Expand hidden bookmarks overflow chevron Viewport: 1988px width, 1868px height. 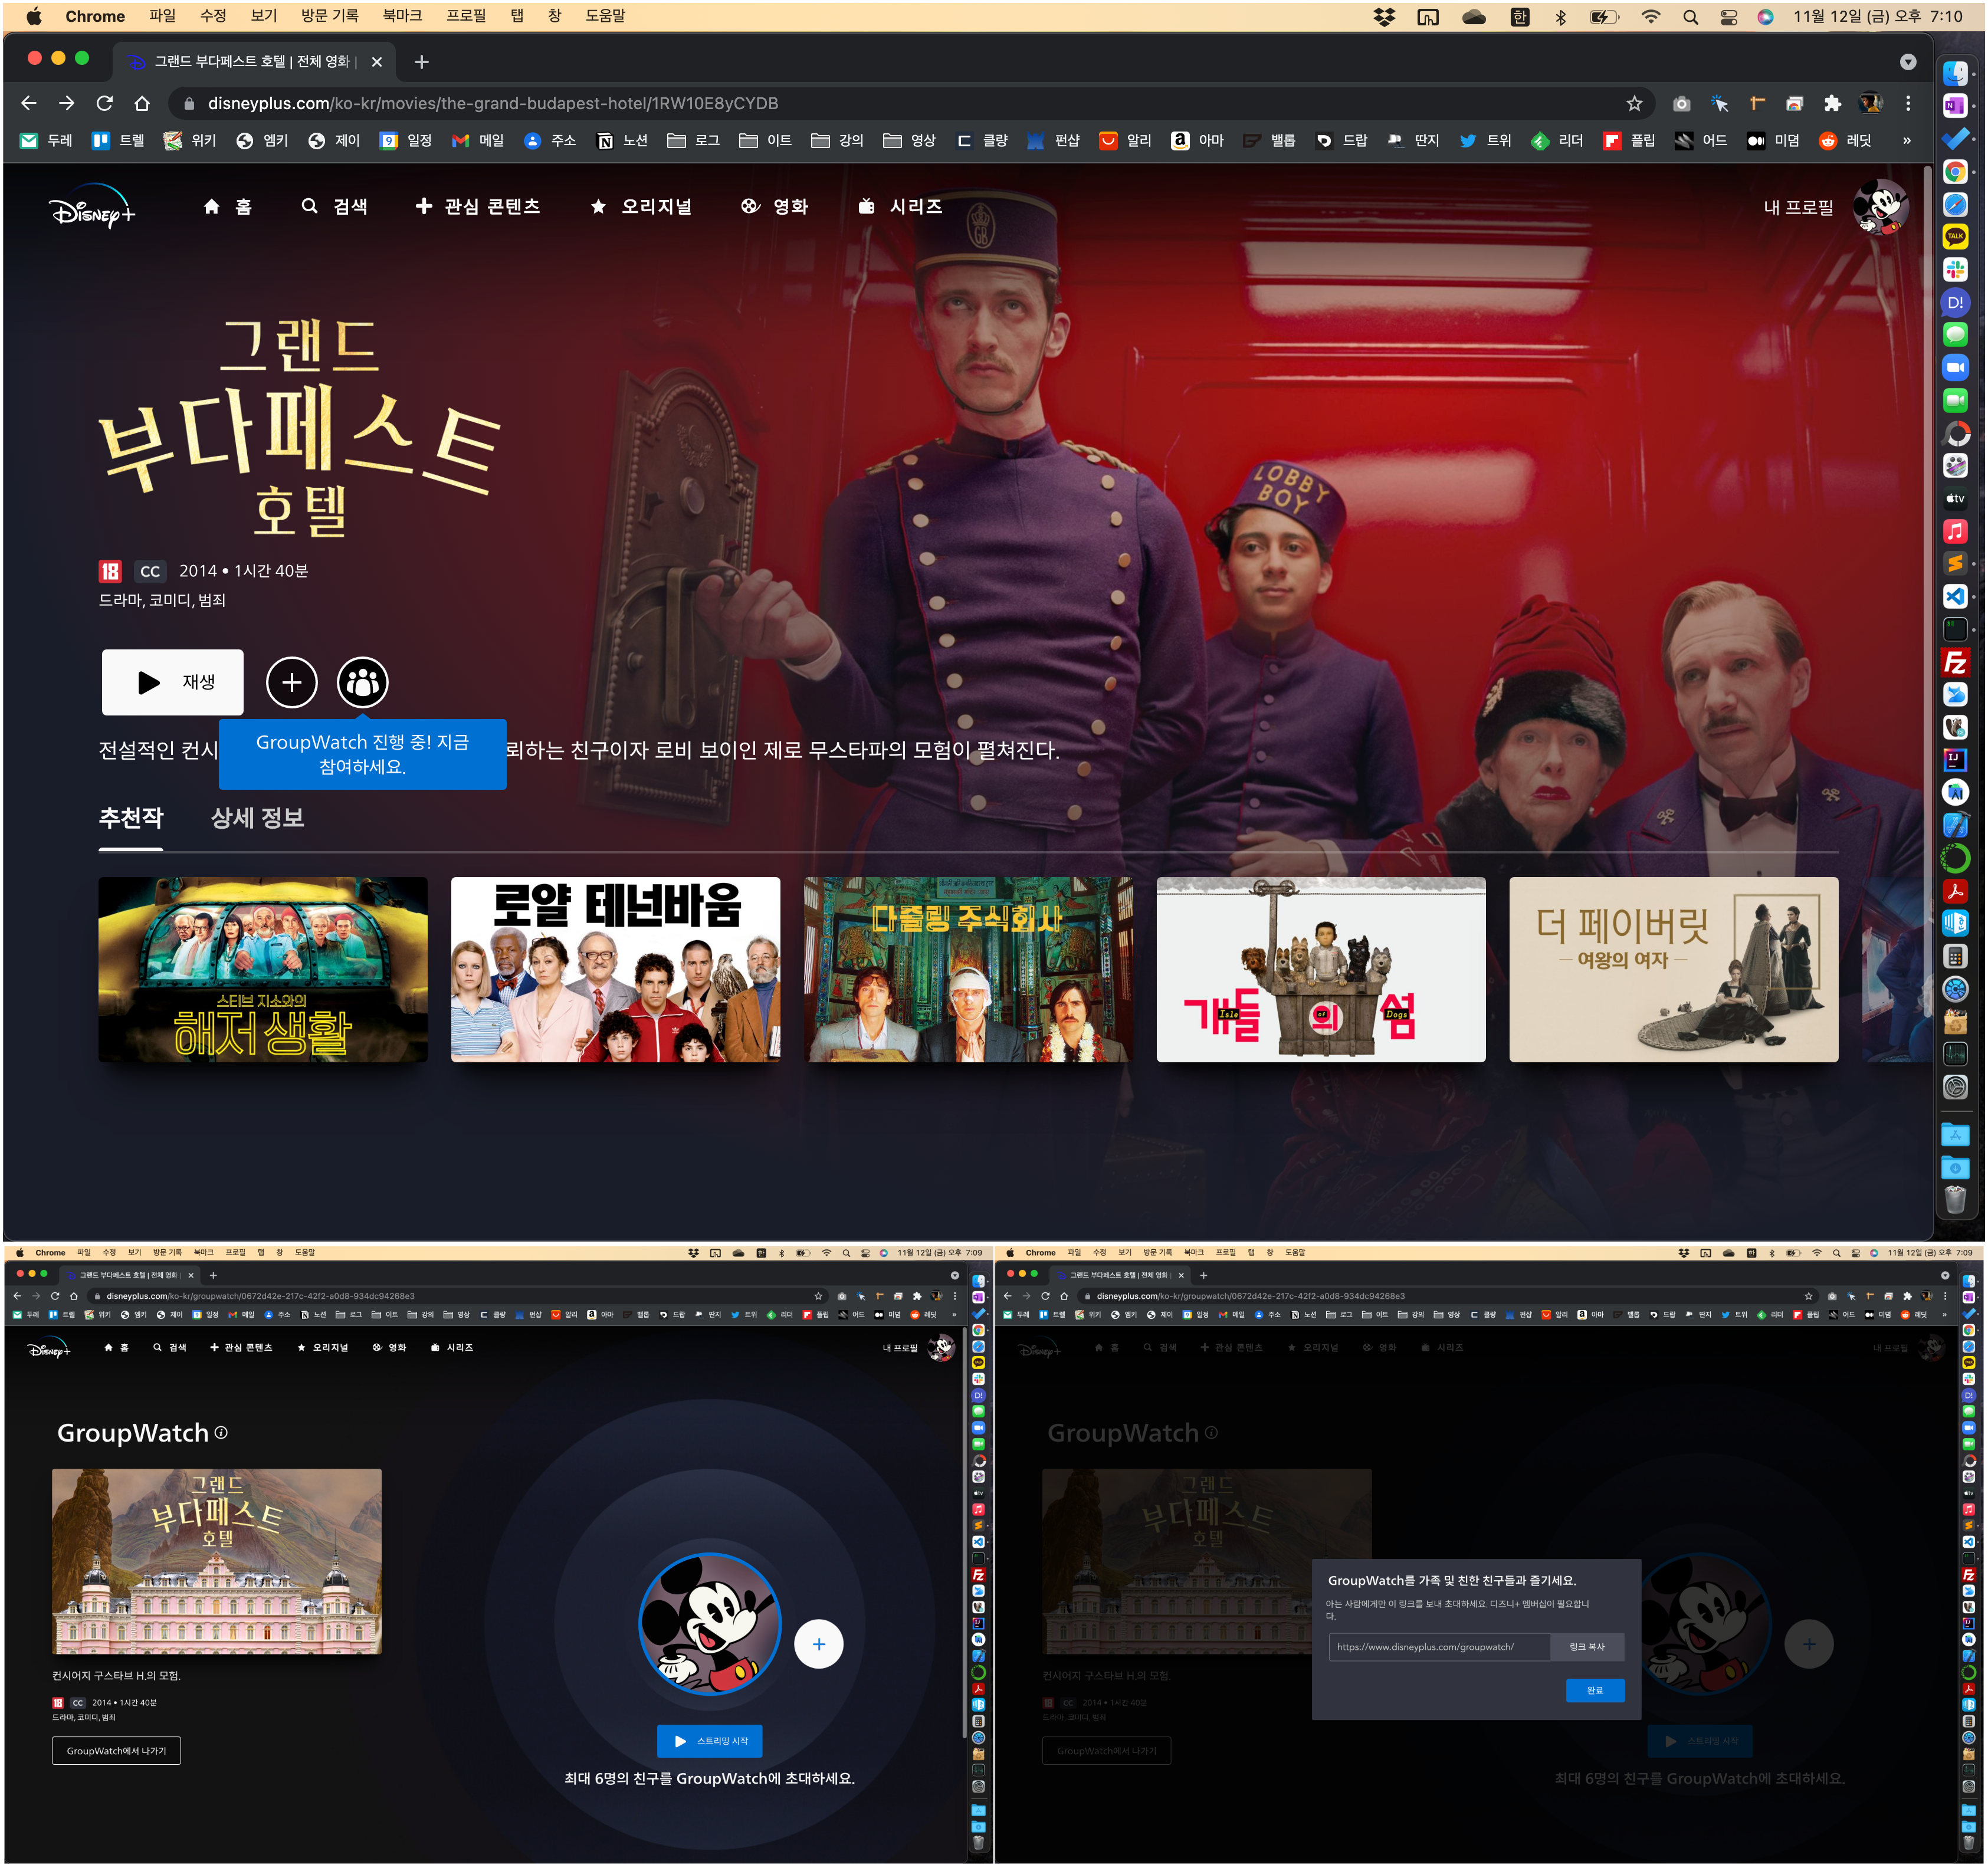tap(1906, 141)
